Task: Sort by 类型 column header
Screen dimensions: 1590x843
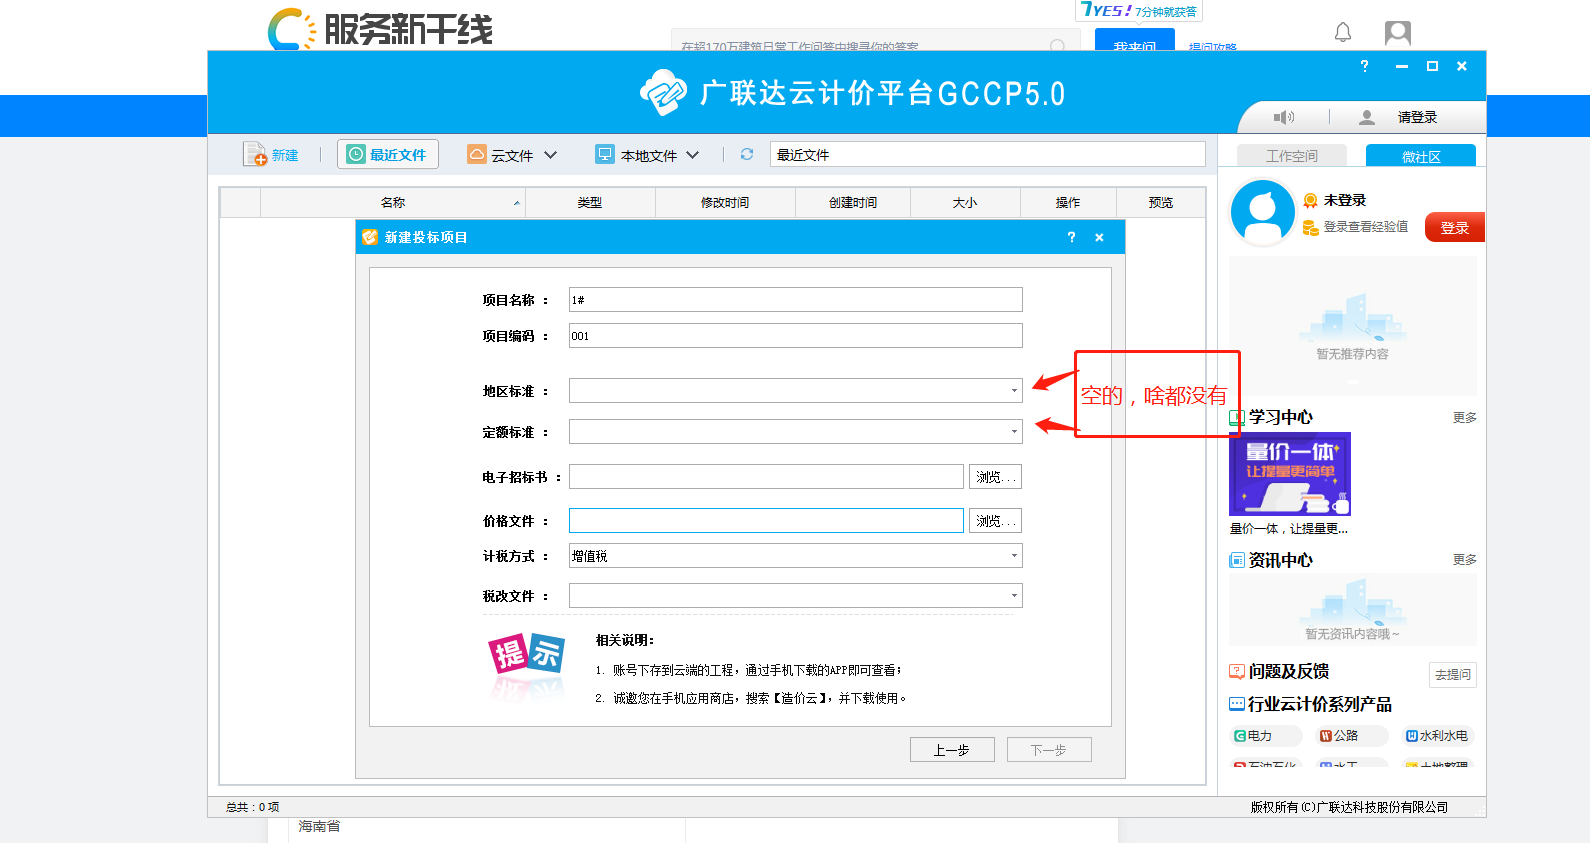Action: pyautogui.click(x=590, y=202)
